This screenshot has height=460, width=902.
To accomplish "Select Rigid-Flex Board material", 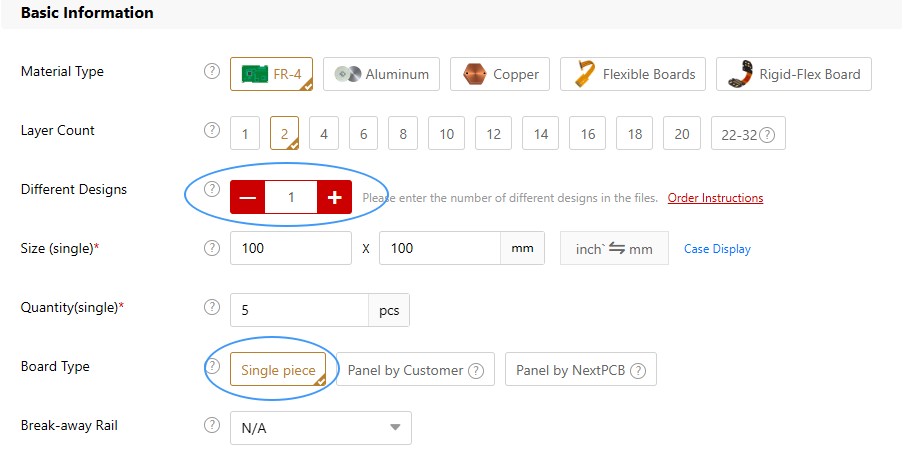I will [x=794, y=74].
